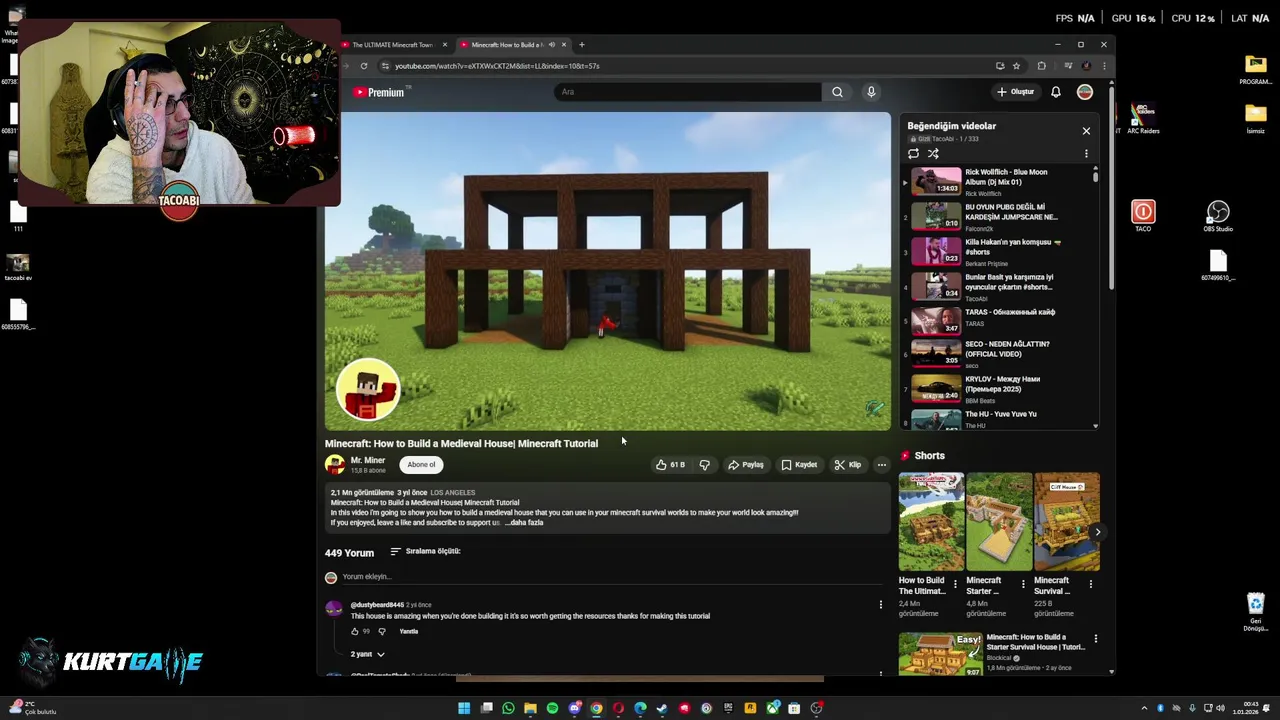
Task: Open the account avatar menu
Action: point(1085,92)
